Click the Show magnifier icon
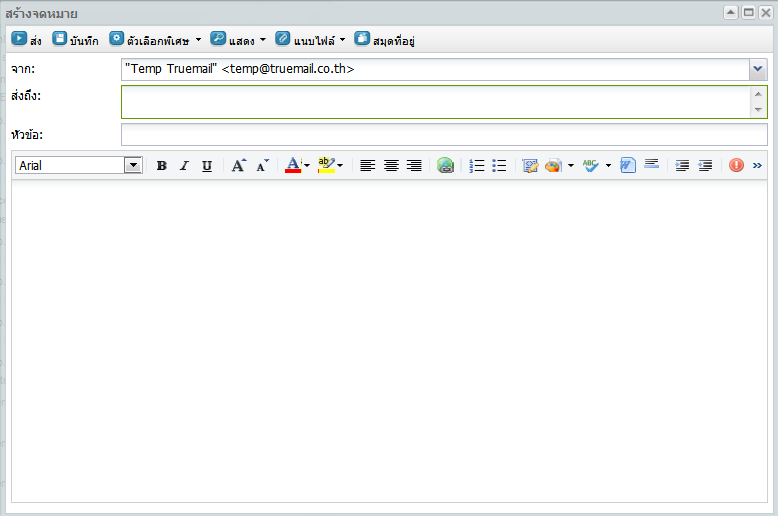778x516 pixels. pos(218,39)
